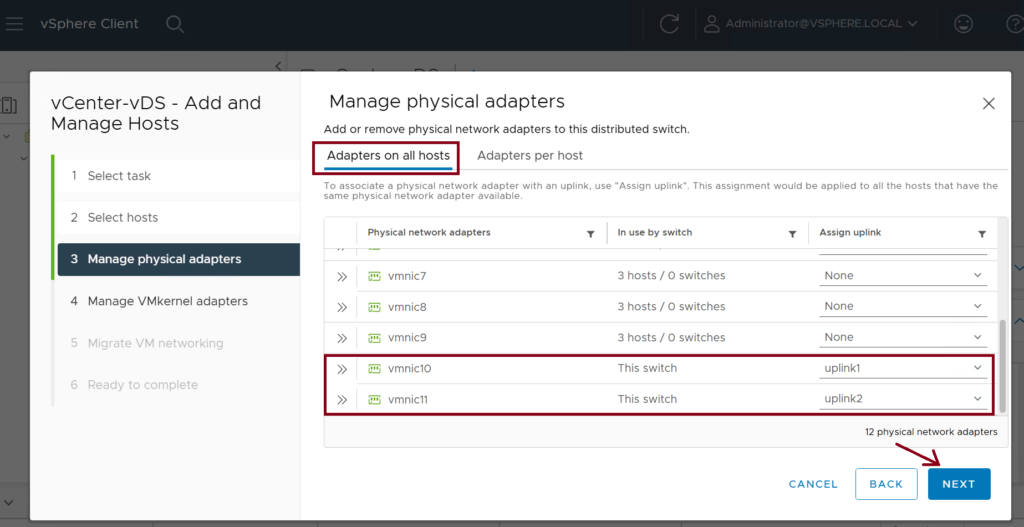Collapse the background navigator panel chevron
This screenshot has width=1024, height=527.
point(278,65)
